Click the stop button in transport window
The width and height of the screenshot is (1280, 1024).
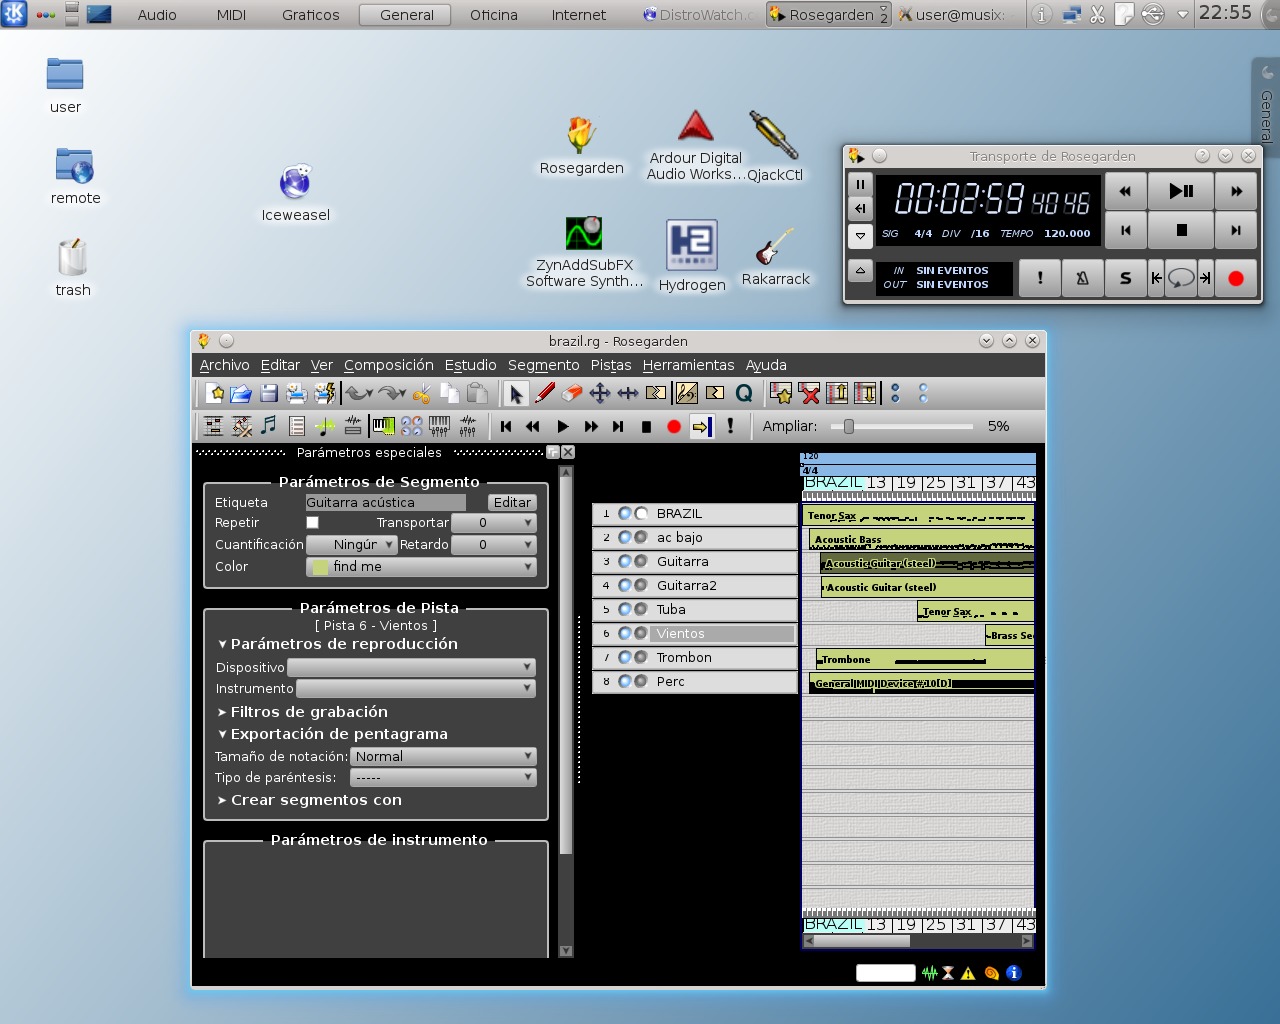(1181, 230)
